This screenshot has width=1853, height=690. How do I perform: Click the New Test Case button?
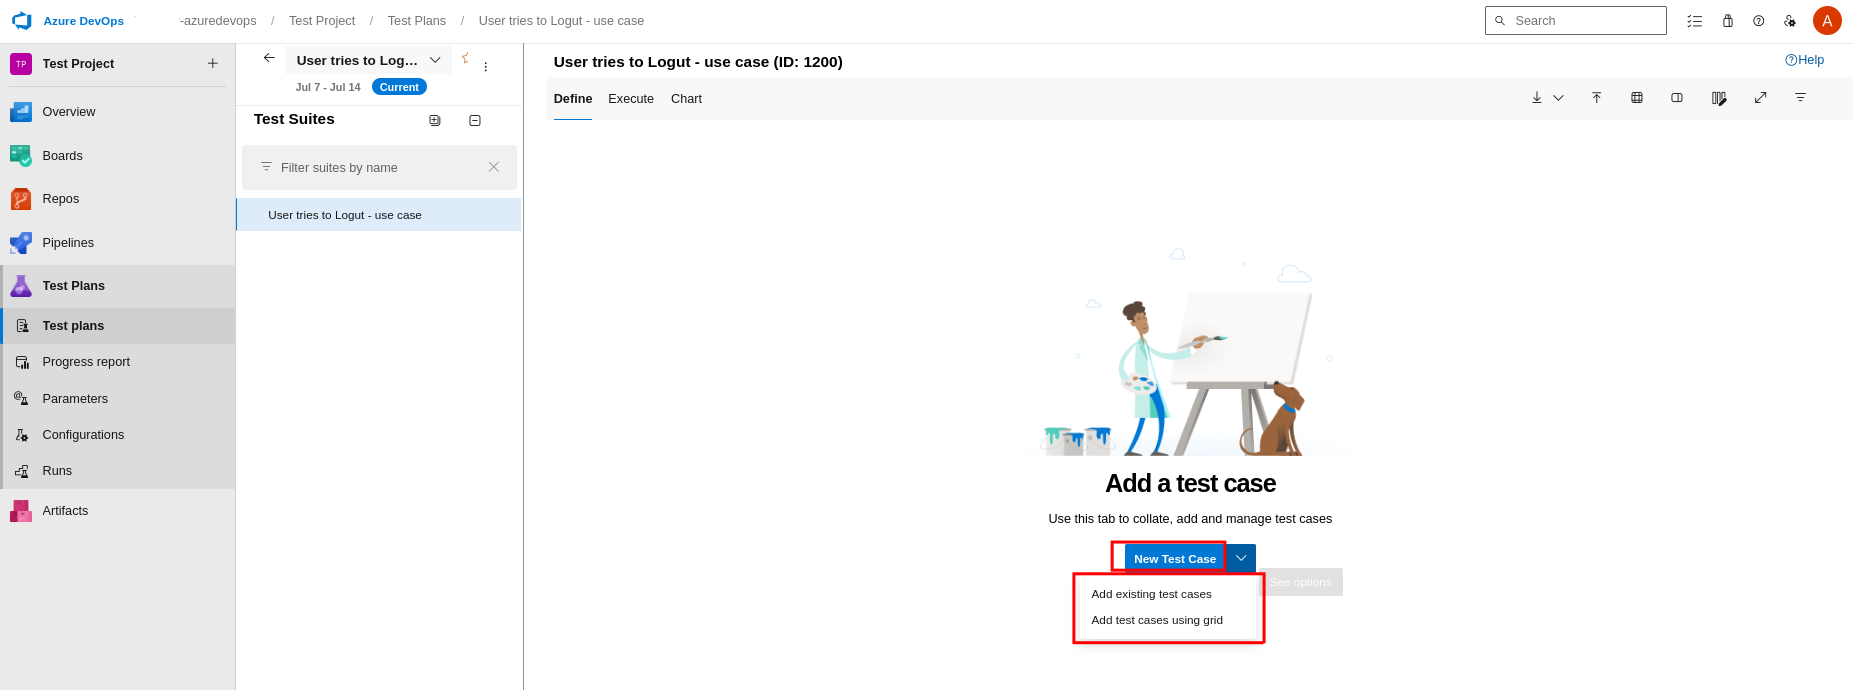tap(1174, 559)
